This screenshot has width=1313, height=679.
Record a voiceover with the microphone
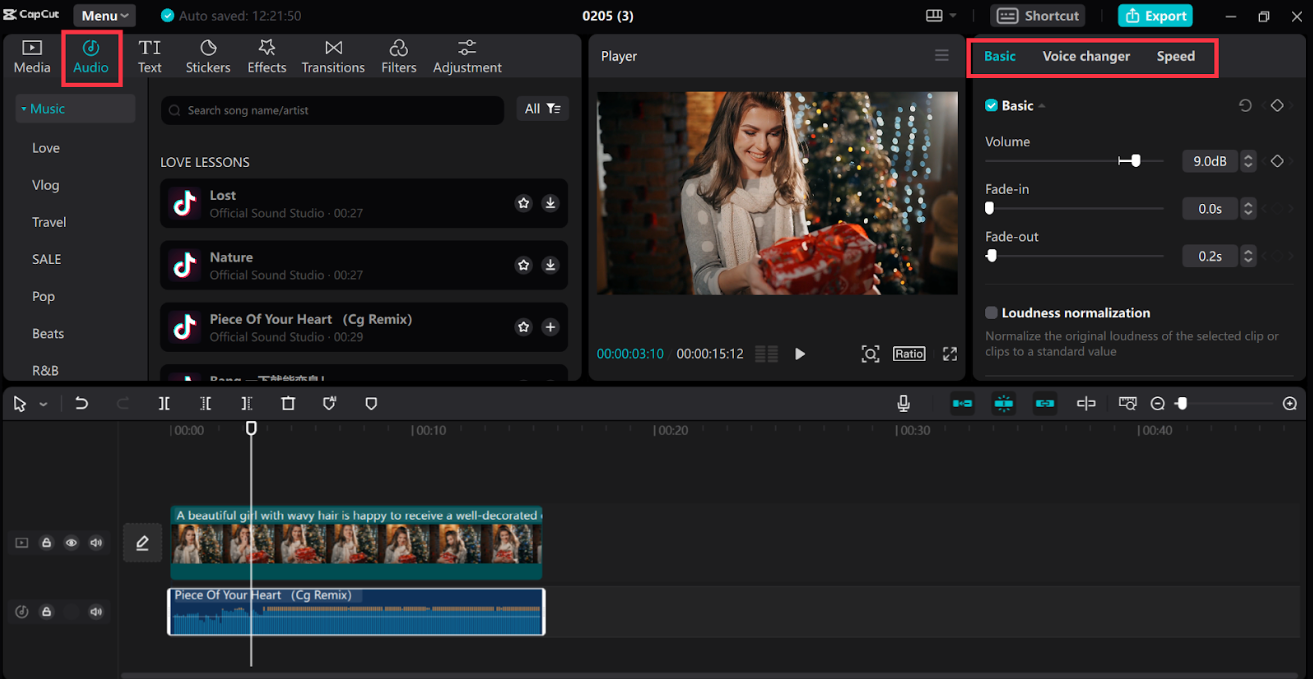click(x=904, y=403)
